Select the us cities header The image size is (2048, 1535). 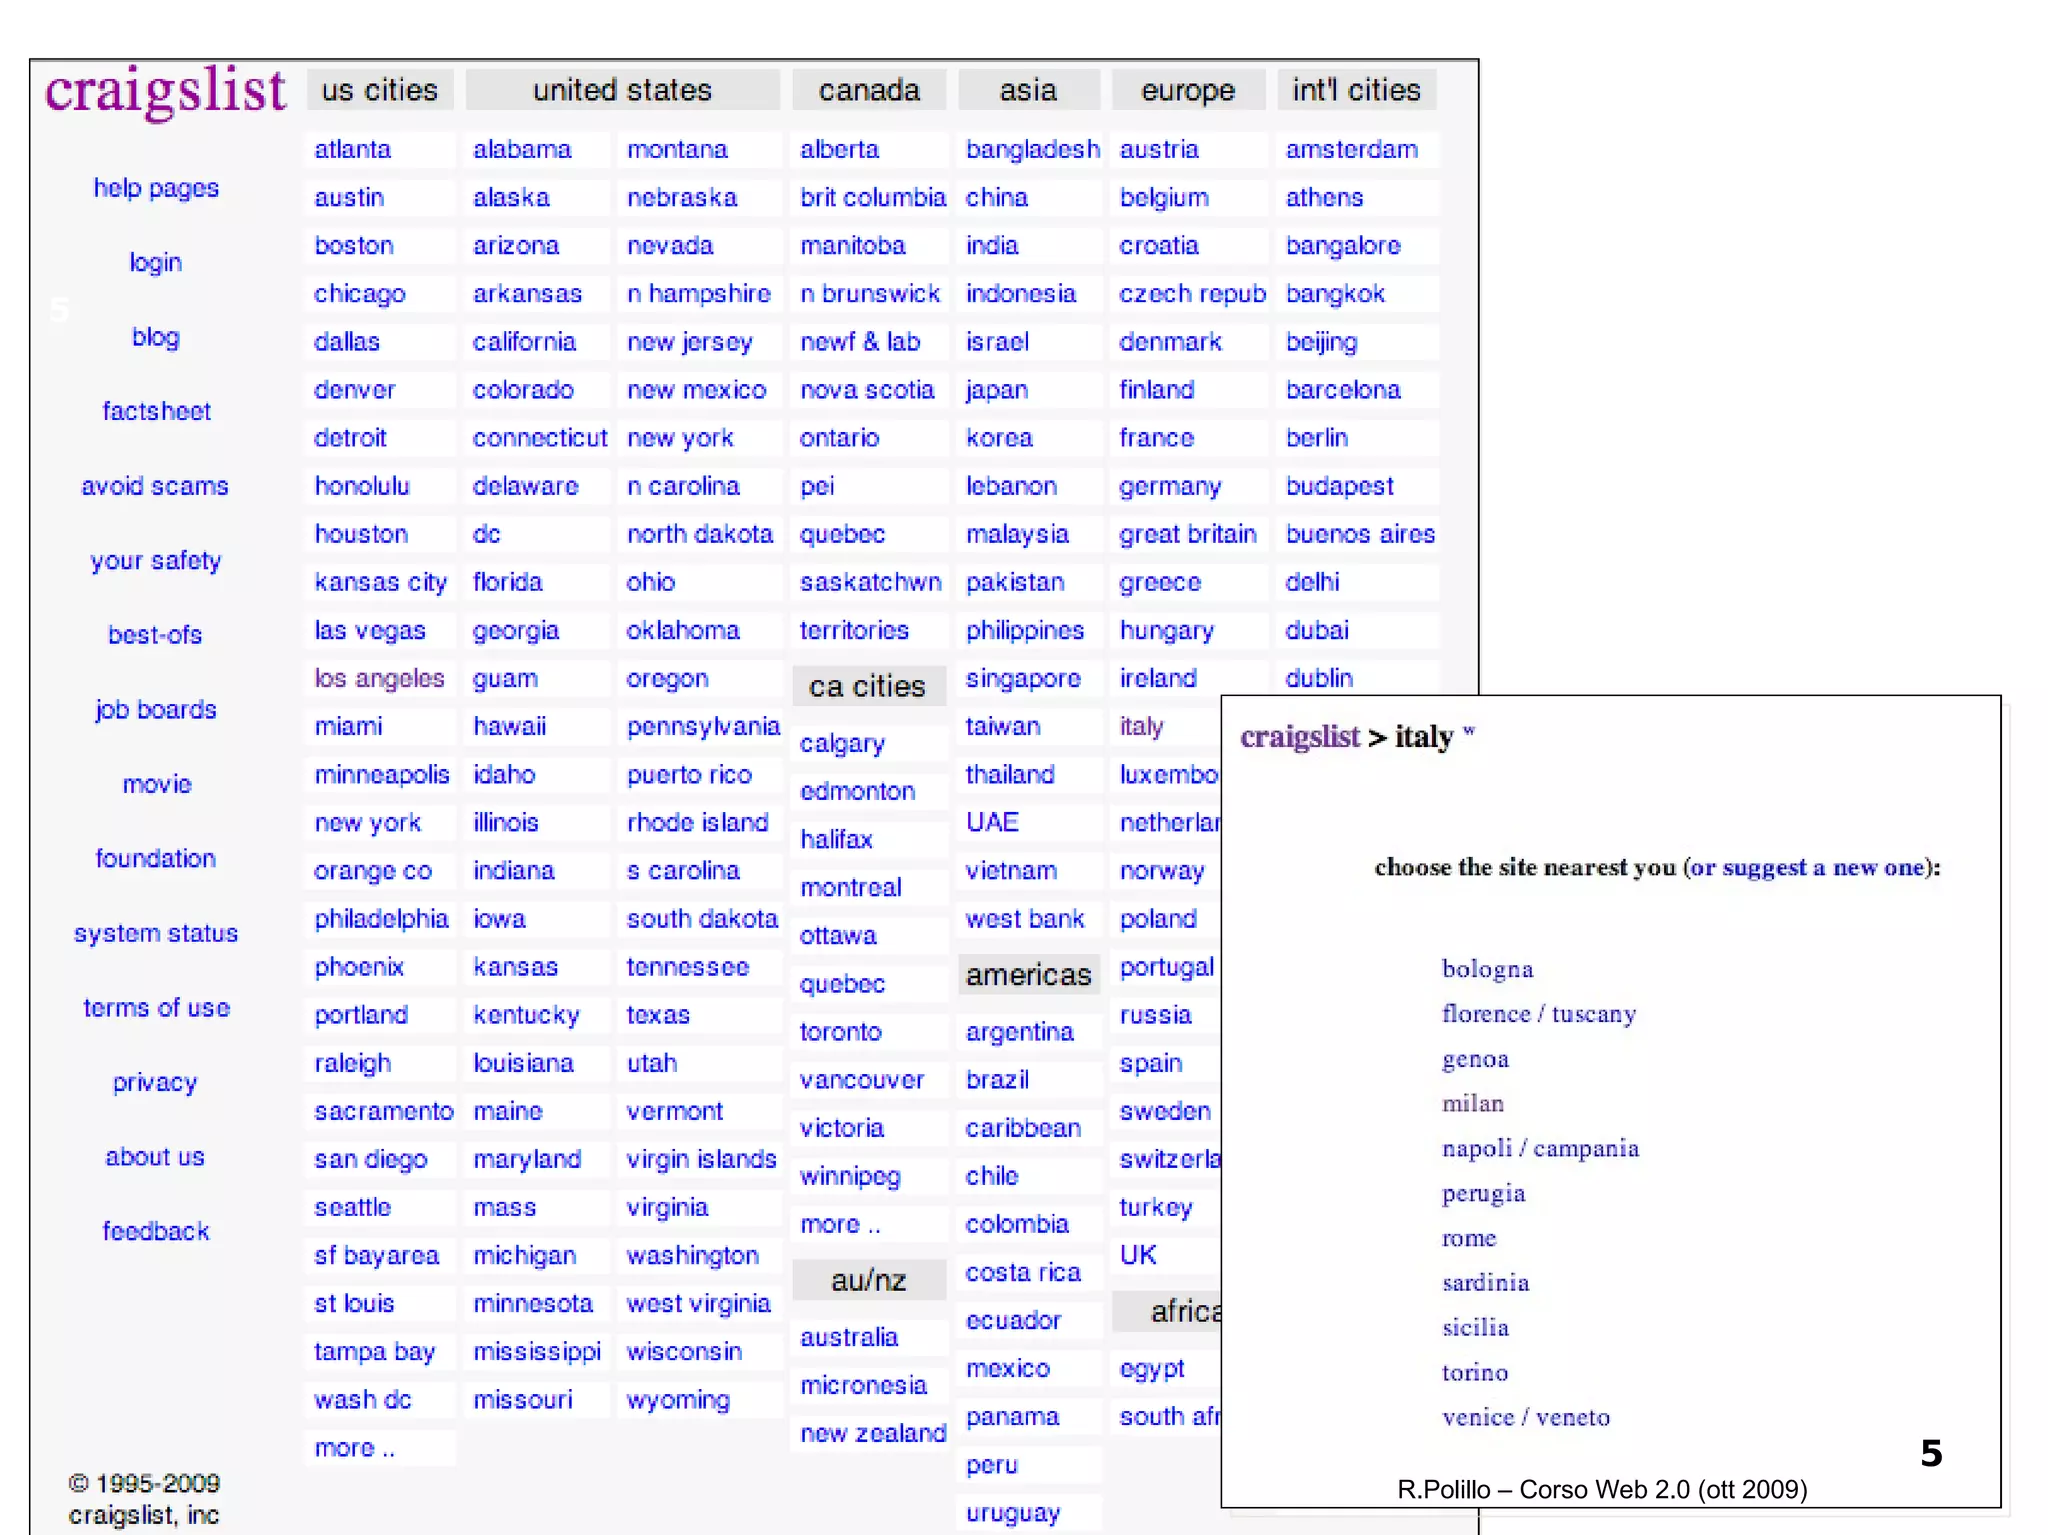[x=380, y=90]
